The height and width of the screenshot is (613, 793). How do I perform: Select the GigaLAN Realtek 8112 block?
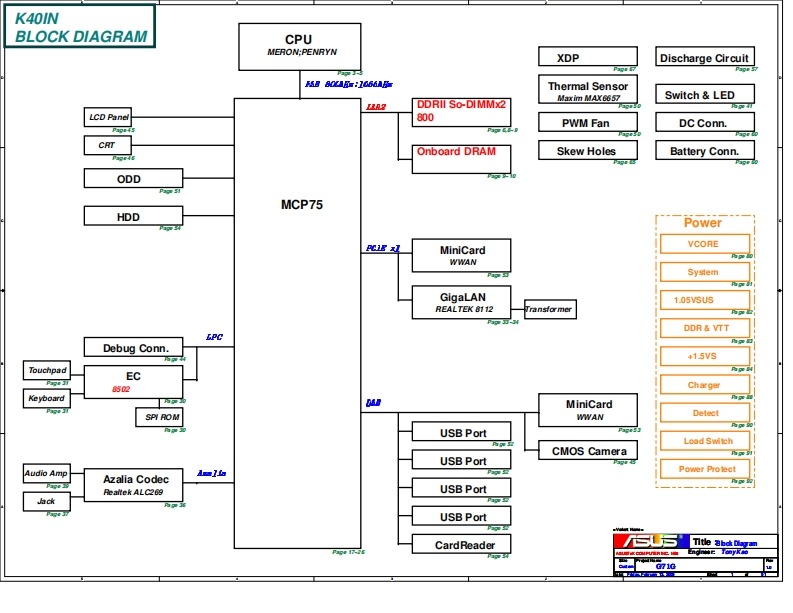coord(461,302)
